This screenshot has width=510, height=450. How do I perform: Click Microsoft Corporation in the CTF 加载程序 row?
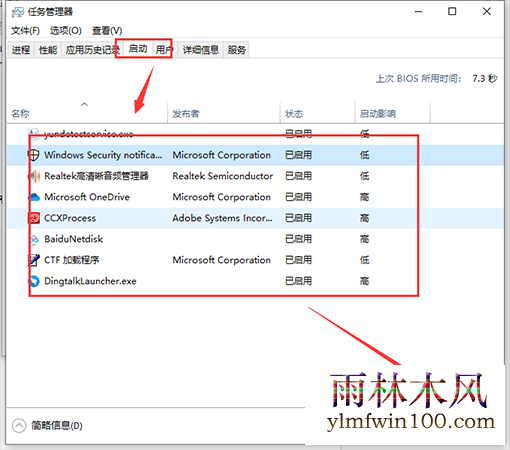tap(221, 260)
